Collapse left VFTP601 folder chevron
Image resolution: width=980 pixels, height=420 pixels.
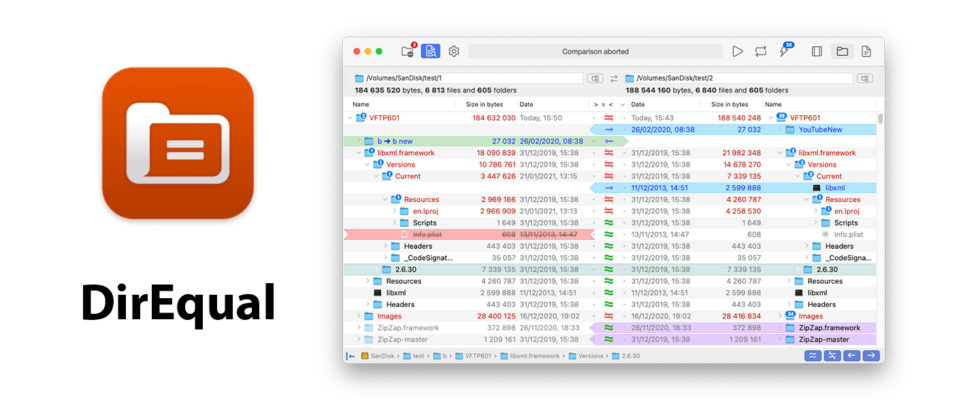[349, 118]
